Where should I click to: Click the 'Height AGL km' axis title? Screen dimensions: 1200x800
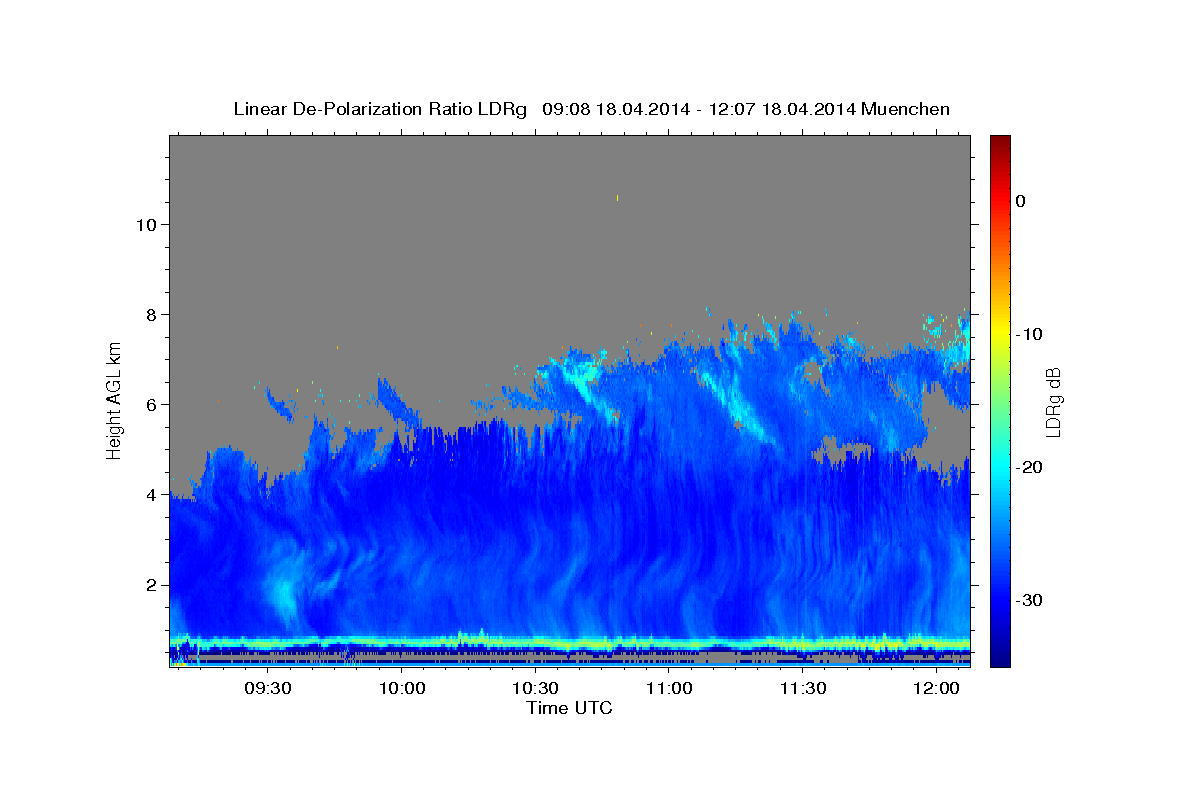115,401
